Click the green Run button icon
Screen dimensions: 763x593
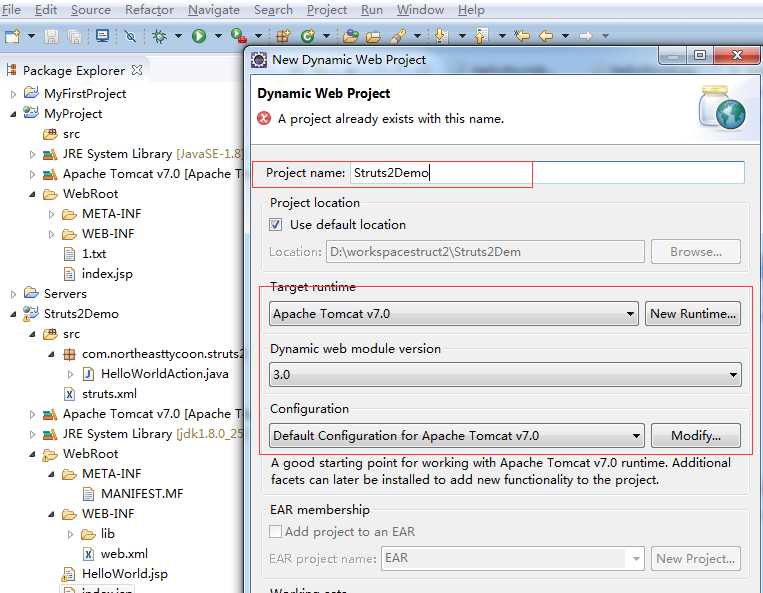point(199,36)
